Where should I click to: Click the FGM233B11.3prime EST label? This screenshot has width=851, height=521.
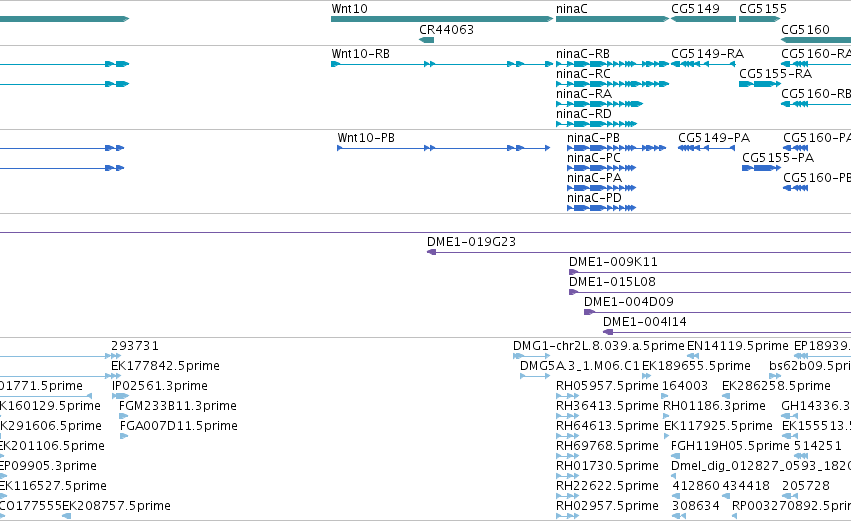point(177,406)
